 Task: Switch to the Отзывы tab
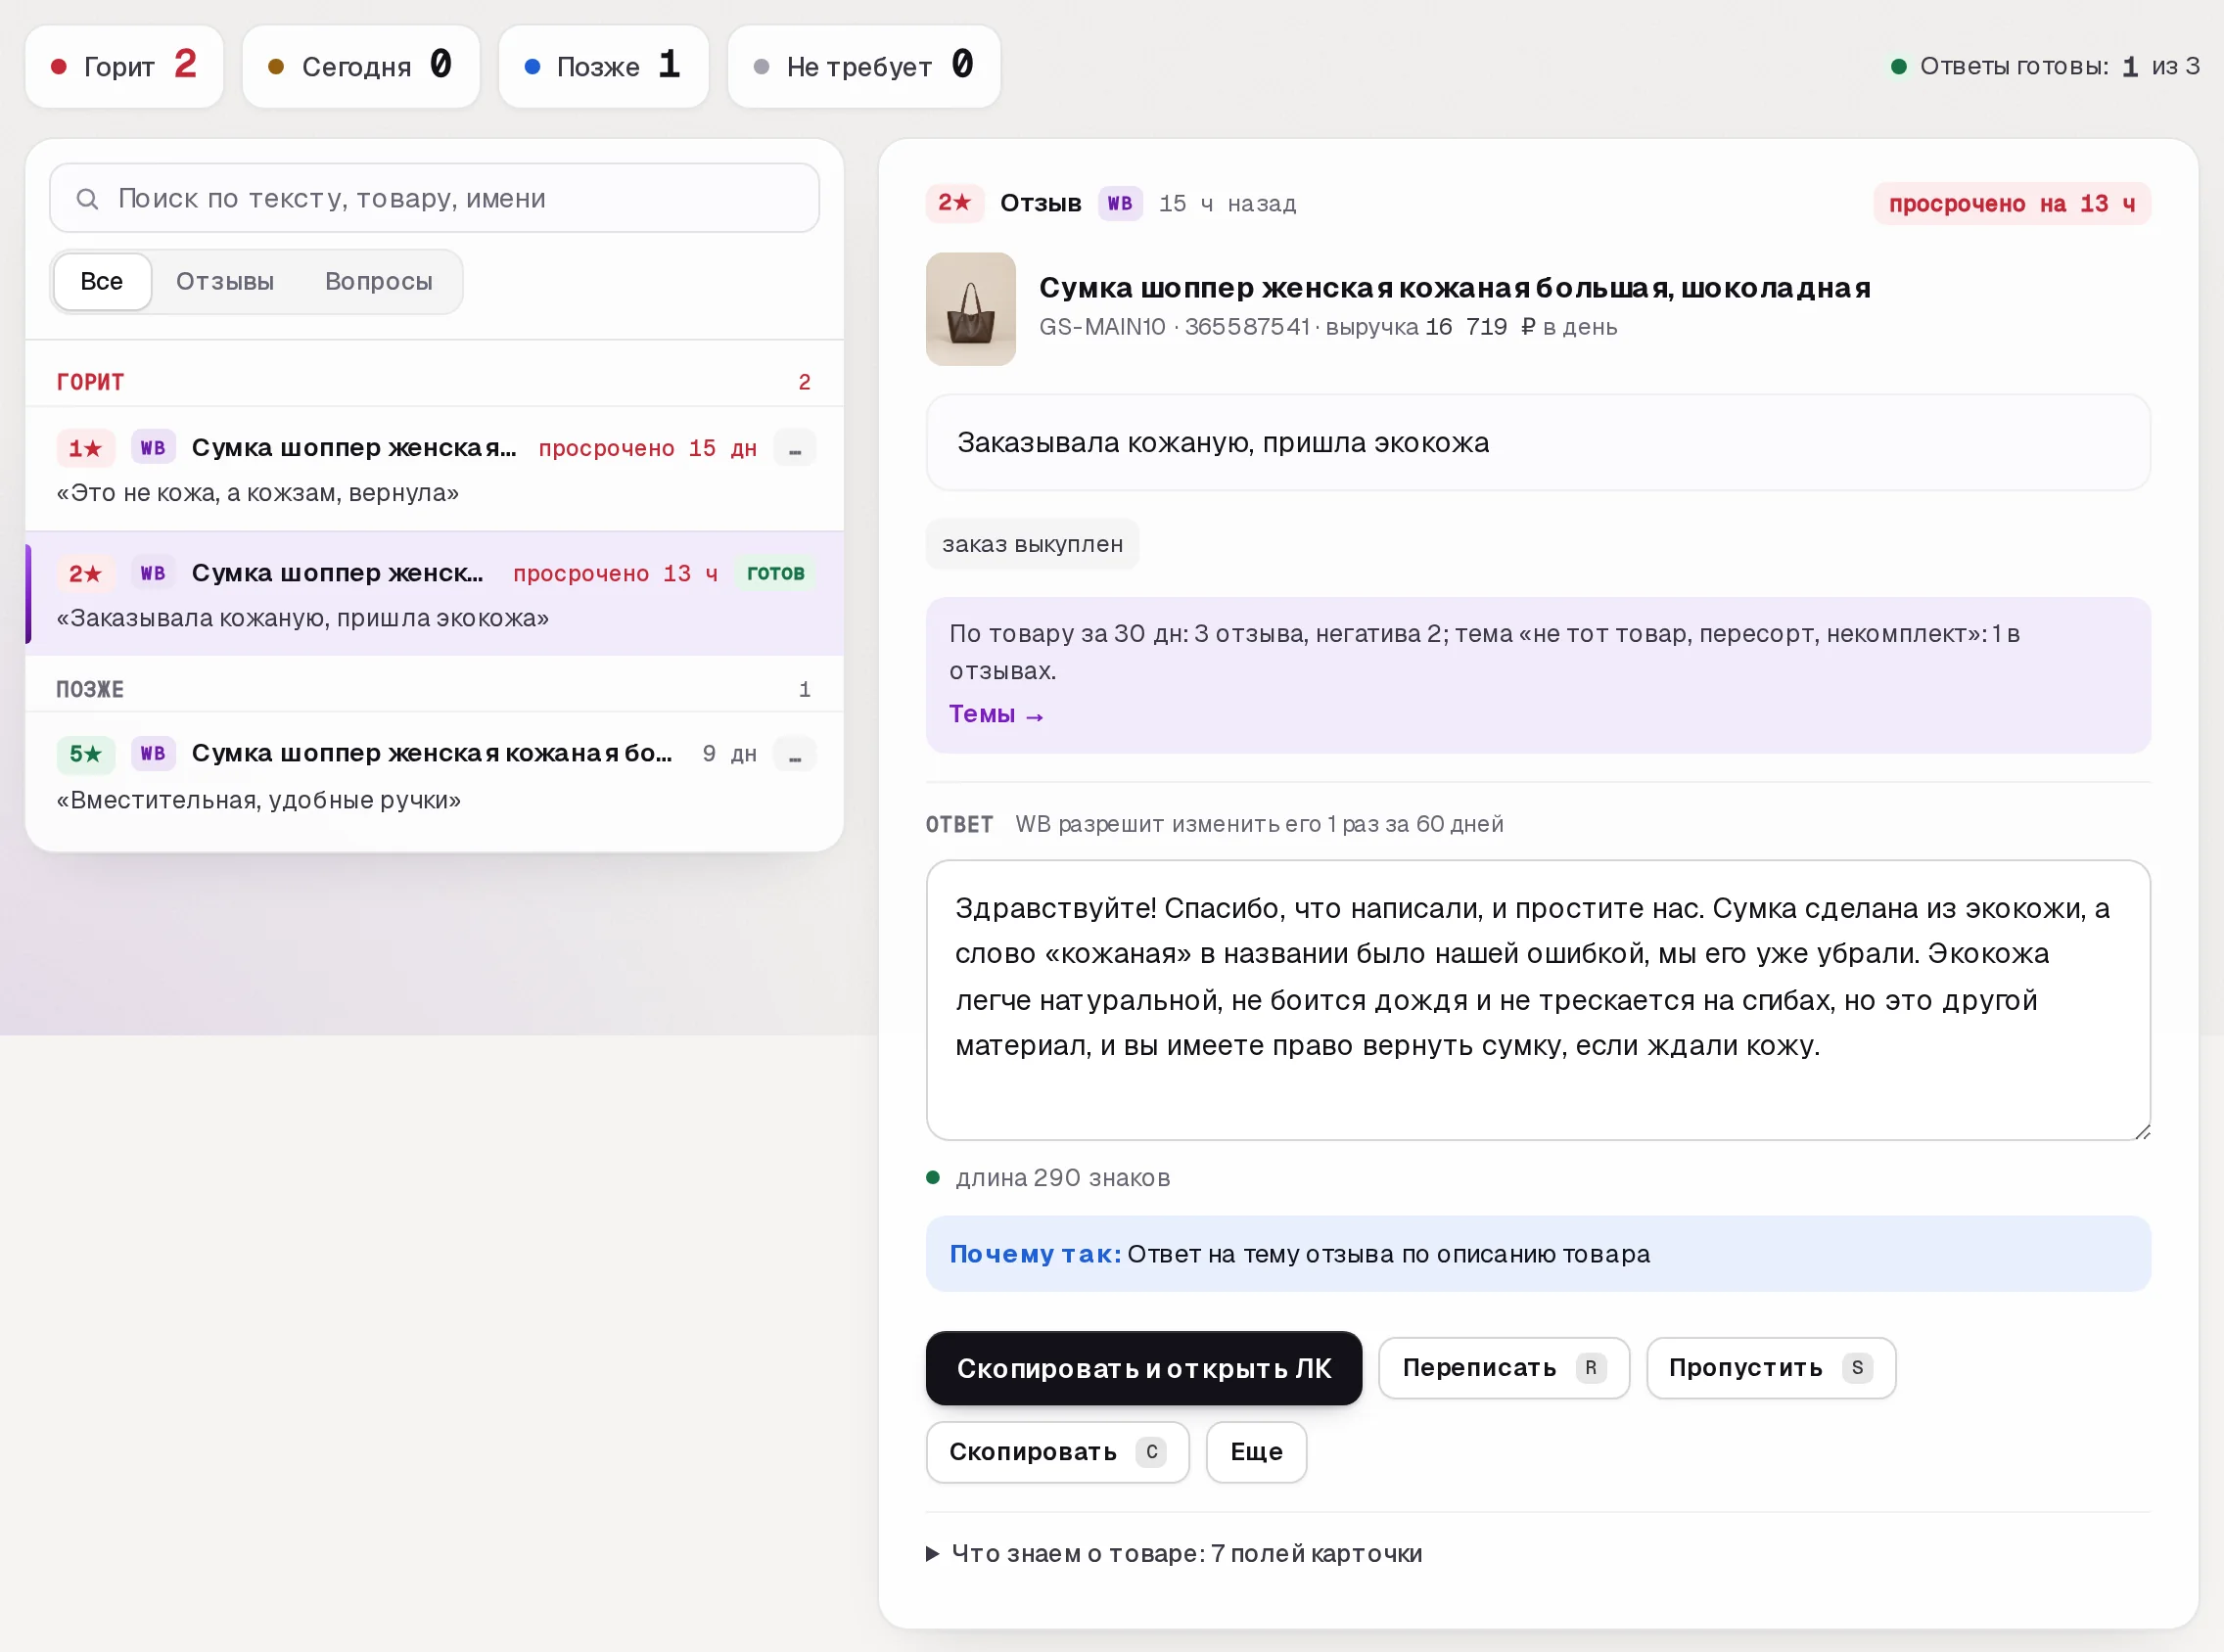tap(225, 282)
